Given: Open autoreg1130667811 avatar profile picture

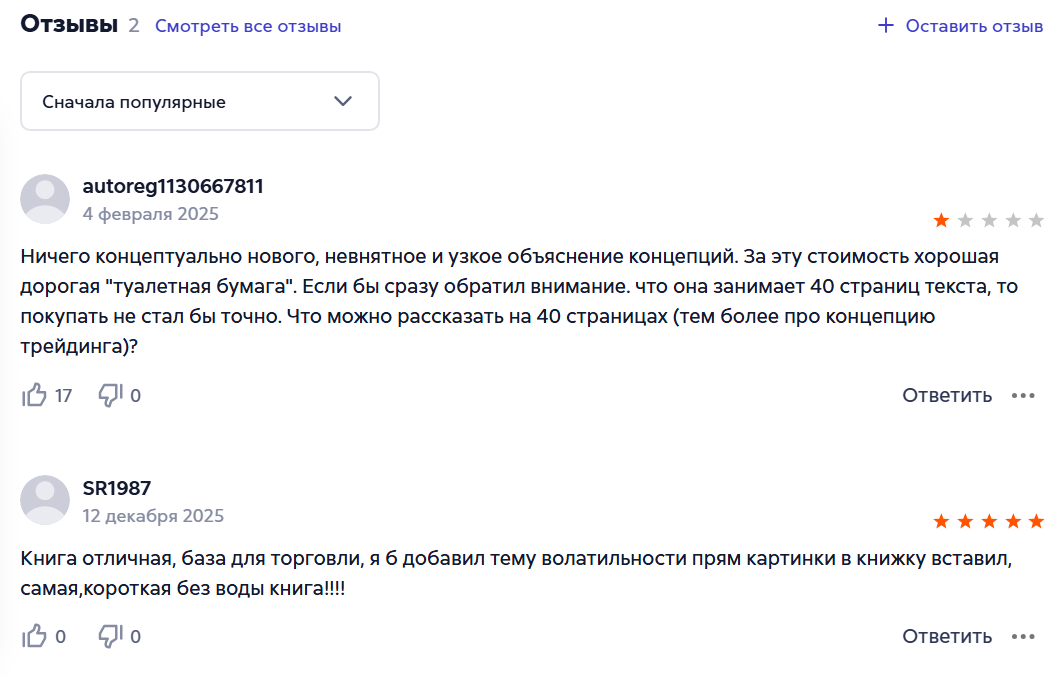Looking at the screenshot, I should (x=45, y=199).
